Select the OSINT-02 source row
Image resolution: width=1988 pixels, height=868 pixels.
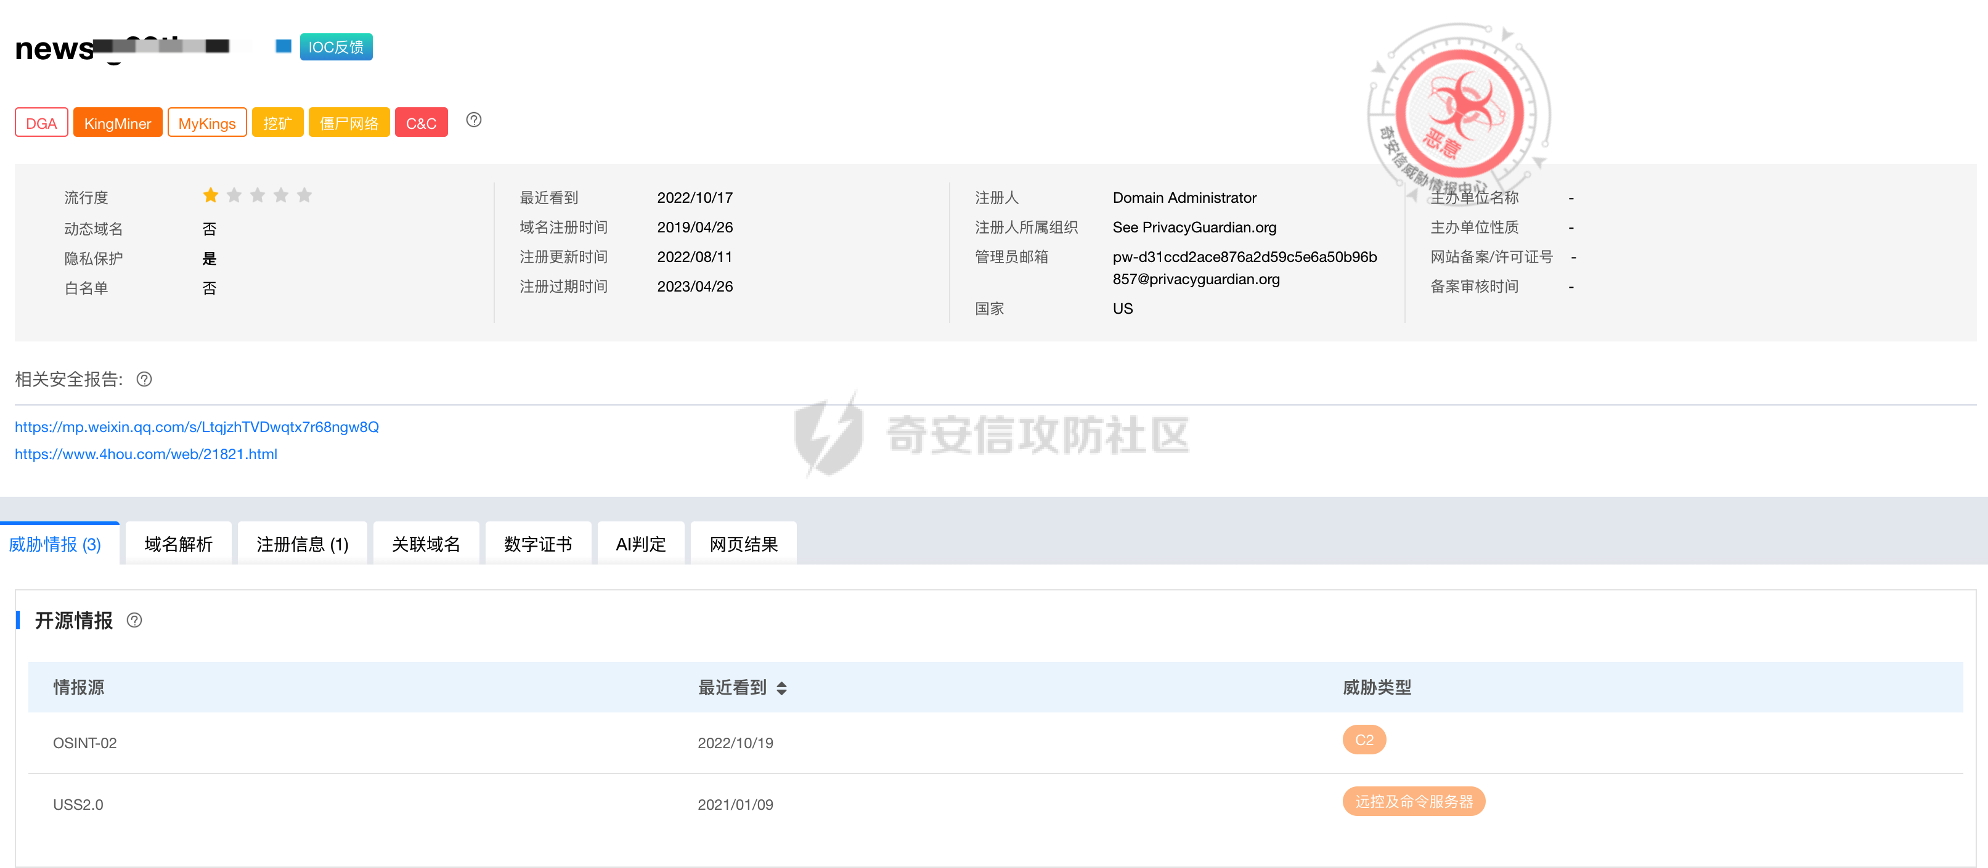click(x=995, y=743)
